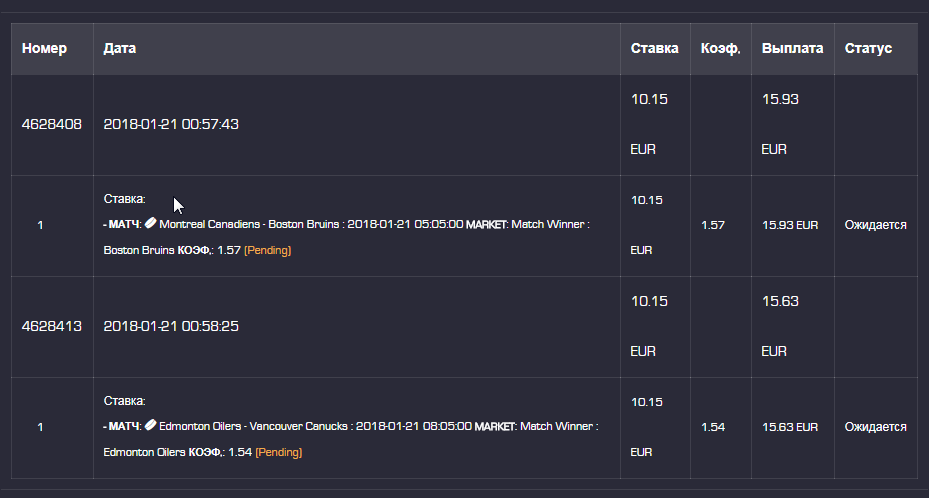This screenshot has height=498, width=929.
Task: Open bet number 4628413
Action: [x=52, y=326]
